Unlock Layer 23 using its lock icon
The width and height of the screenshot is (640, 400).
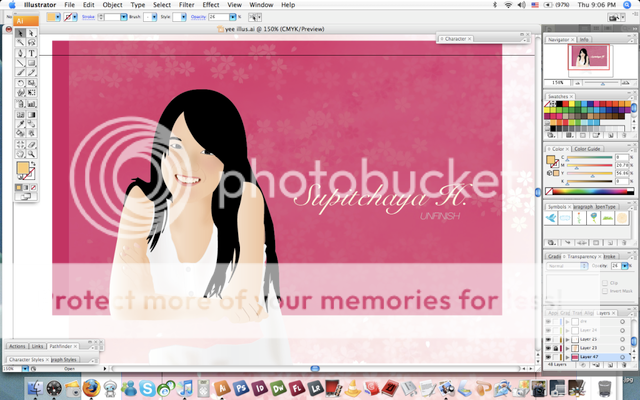(x=556, y=348)
